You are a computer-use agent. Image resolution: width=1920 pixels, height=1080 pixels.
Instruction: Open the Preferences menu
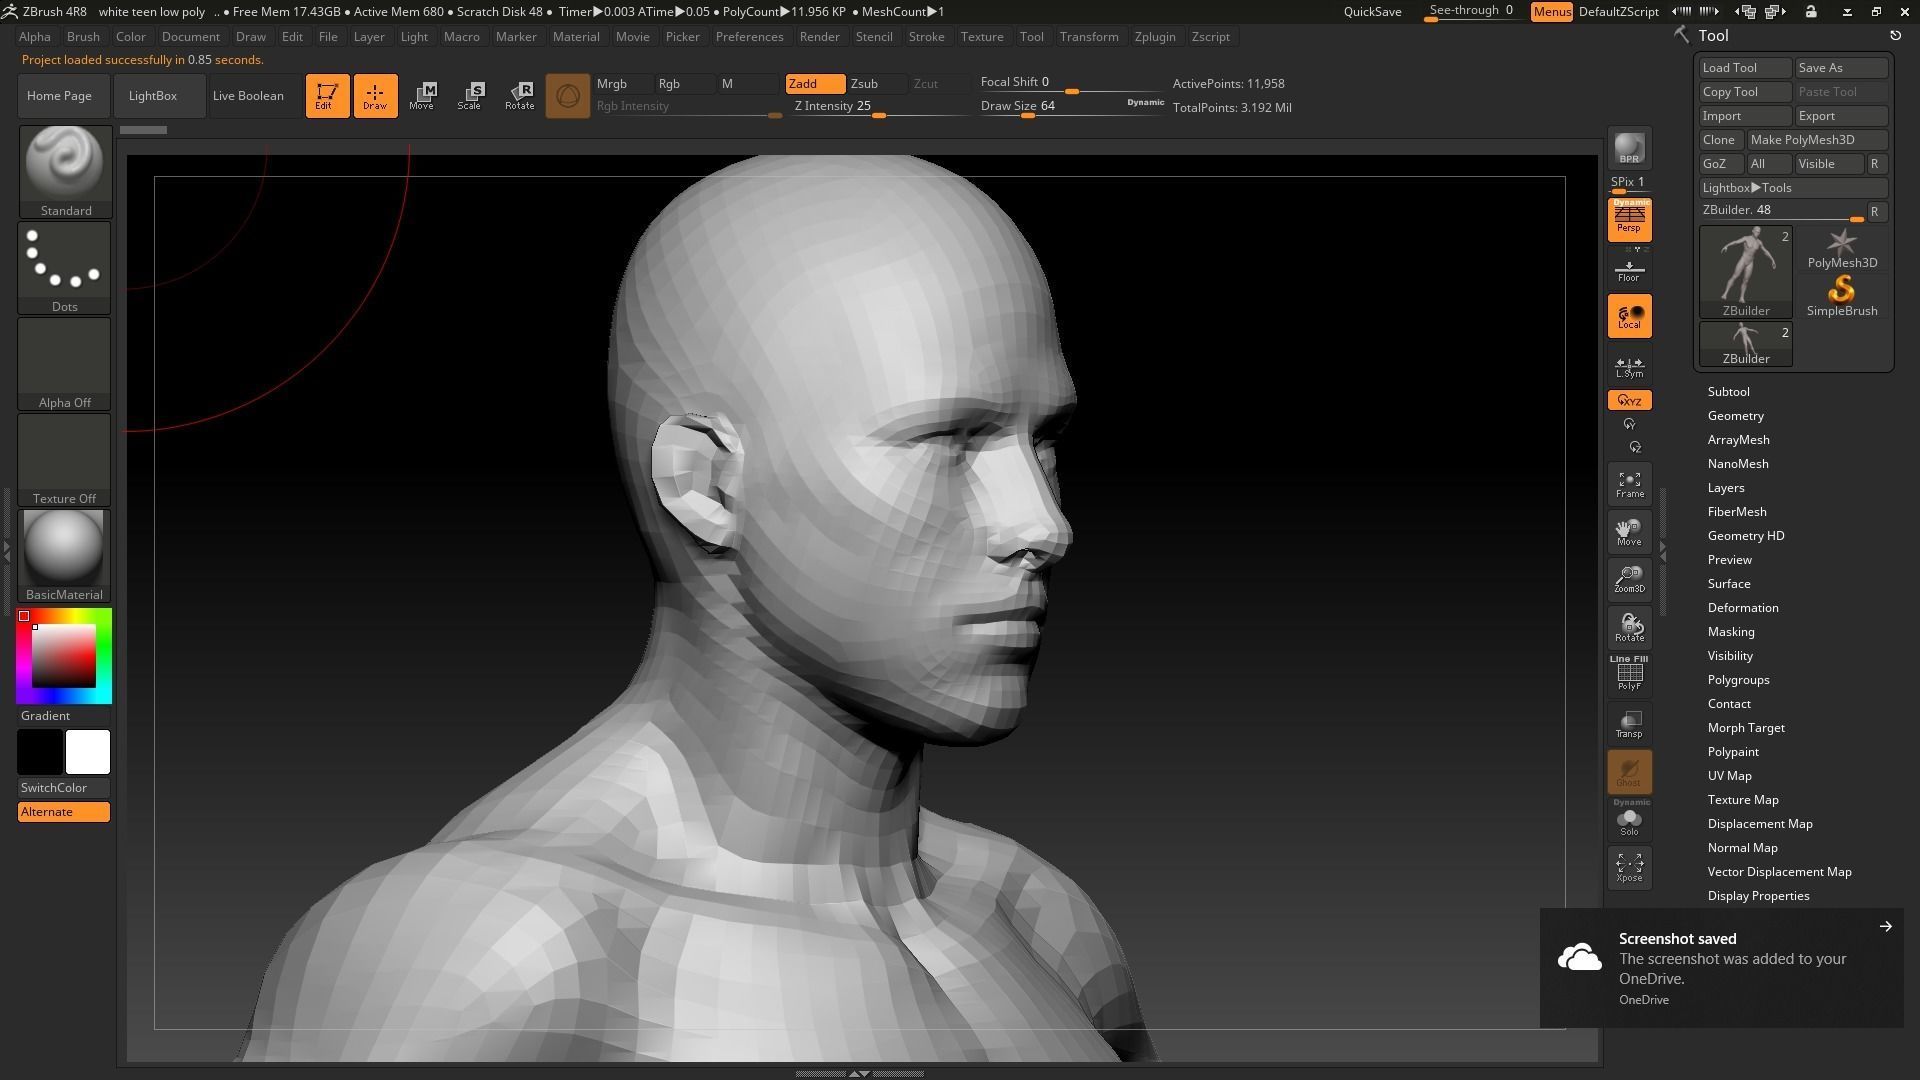749,37
